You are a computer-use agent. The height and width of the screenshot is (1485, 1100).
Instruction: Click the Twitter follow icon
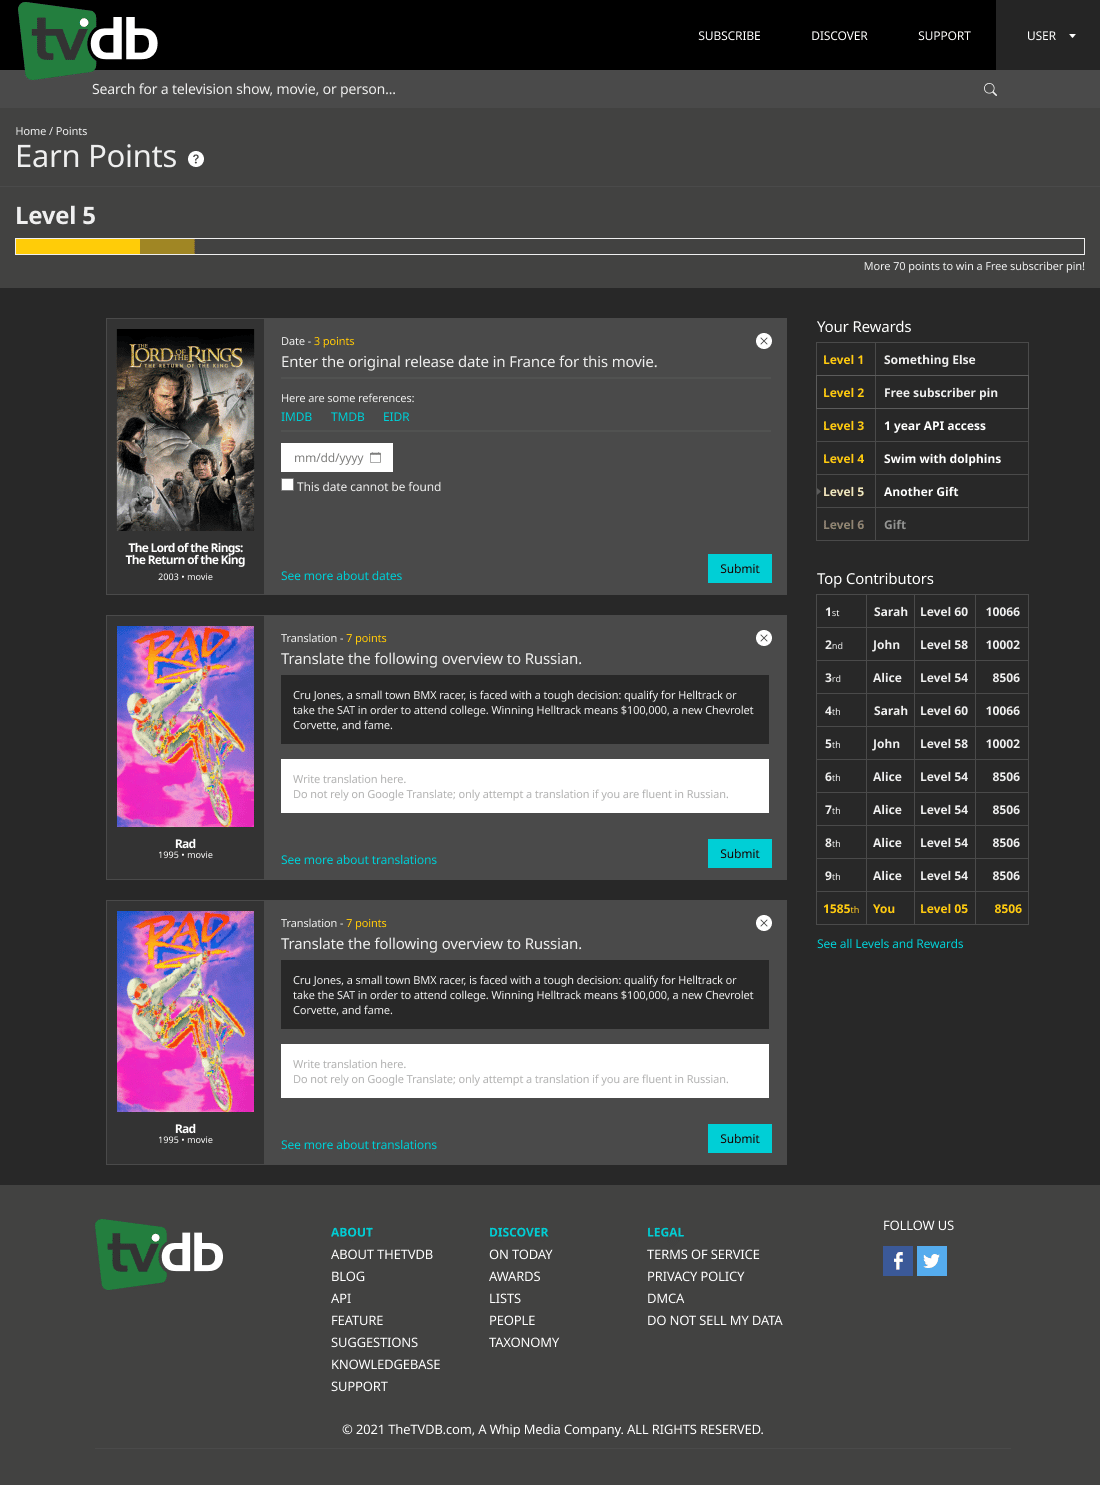point(931,1261)
